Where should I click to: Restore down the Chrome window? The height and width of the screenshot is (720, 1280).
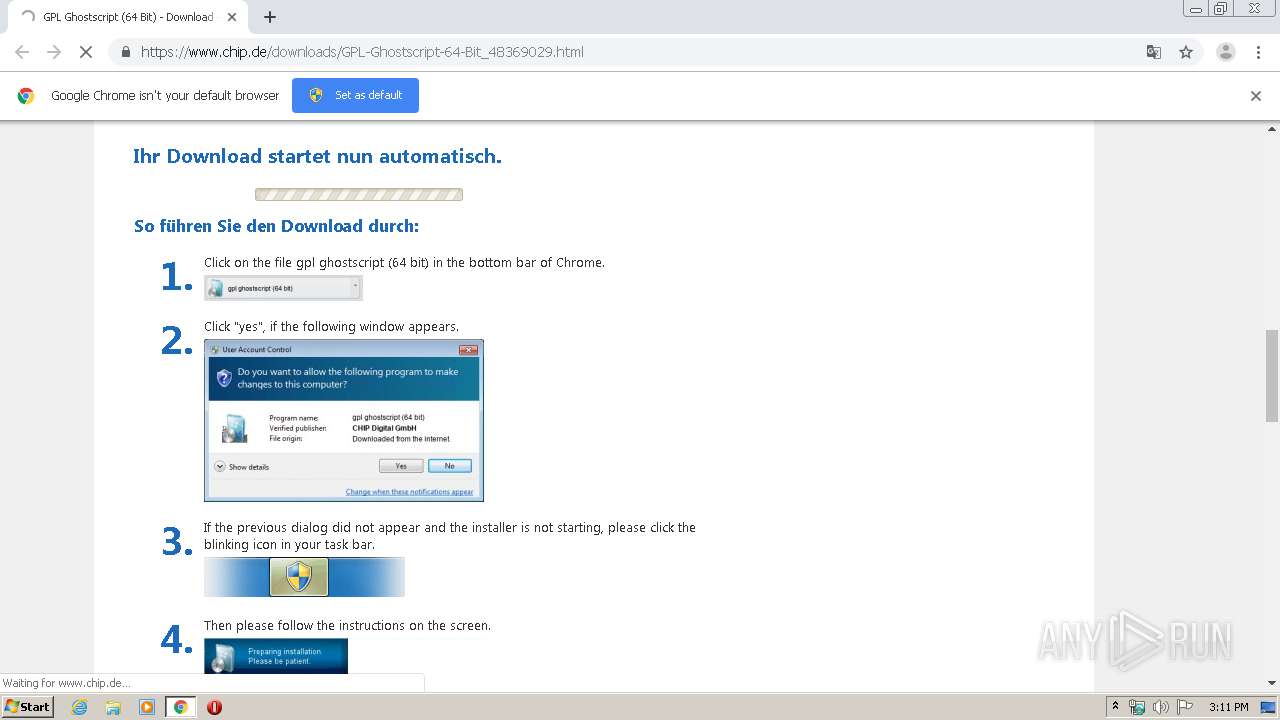click(x=1221, y=8)
